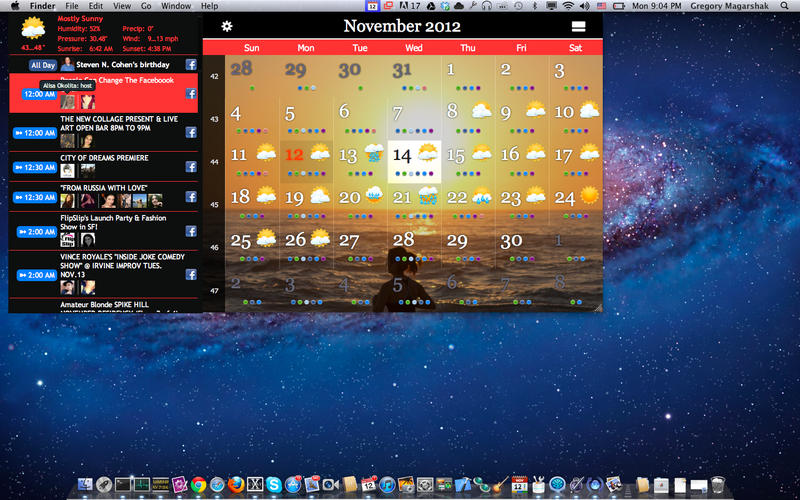
Task: Click the Wi-Fi icon in menu bar
Action: coord(568,6)
